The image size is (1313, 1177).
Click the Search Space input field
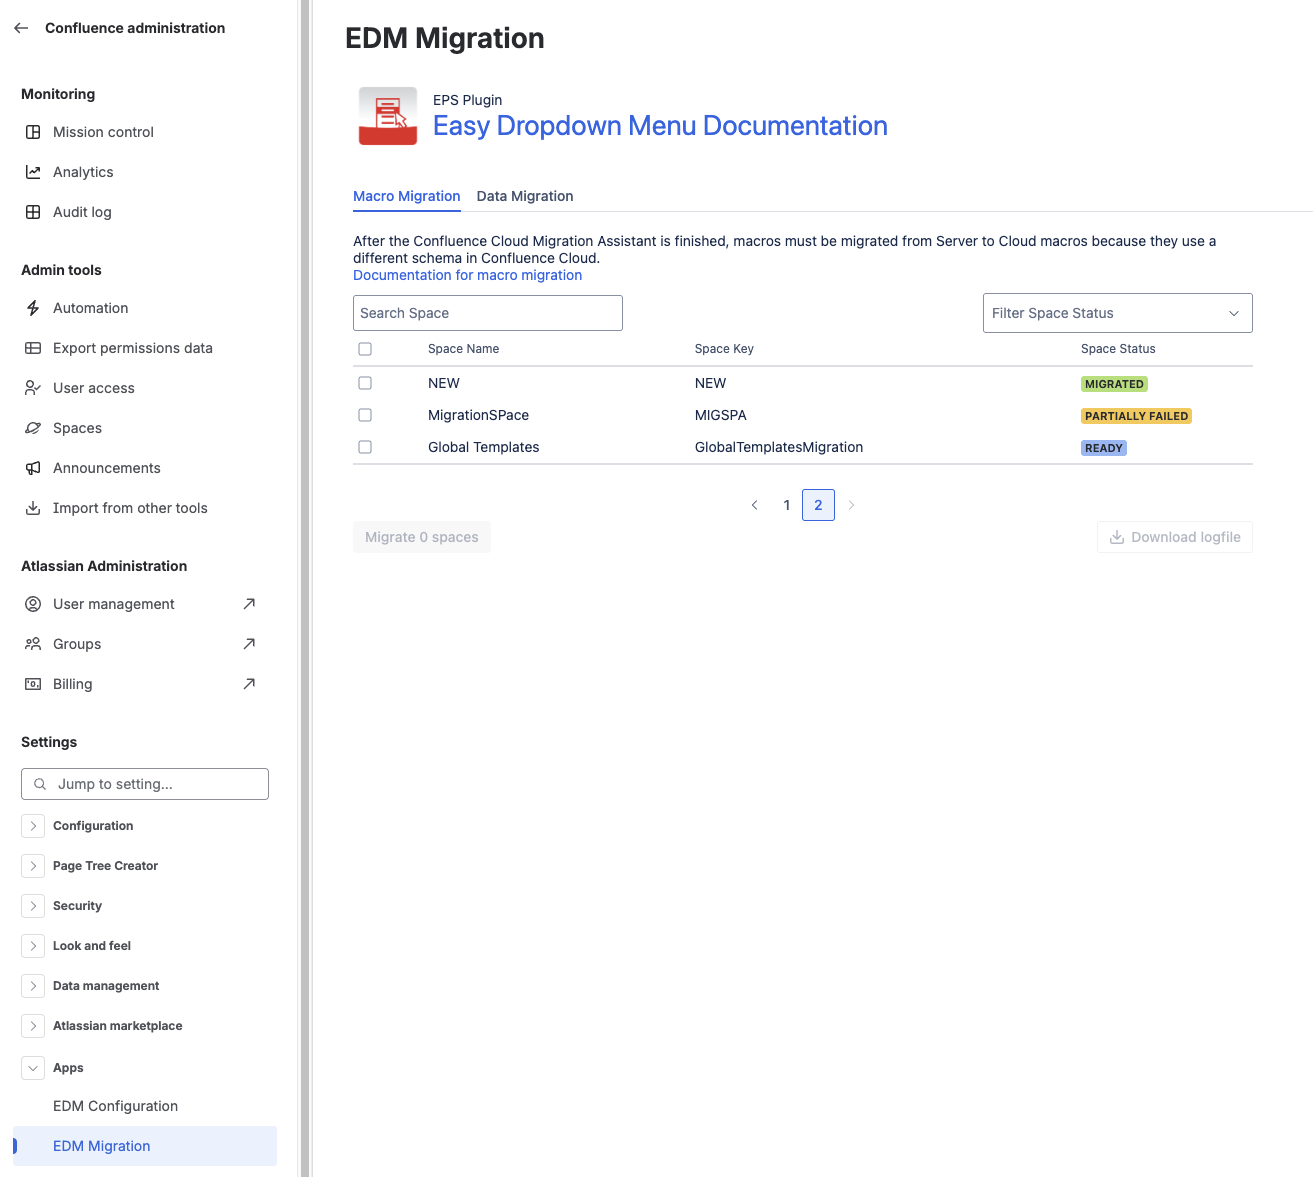pos(488,313)
